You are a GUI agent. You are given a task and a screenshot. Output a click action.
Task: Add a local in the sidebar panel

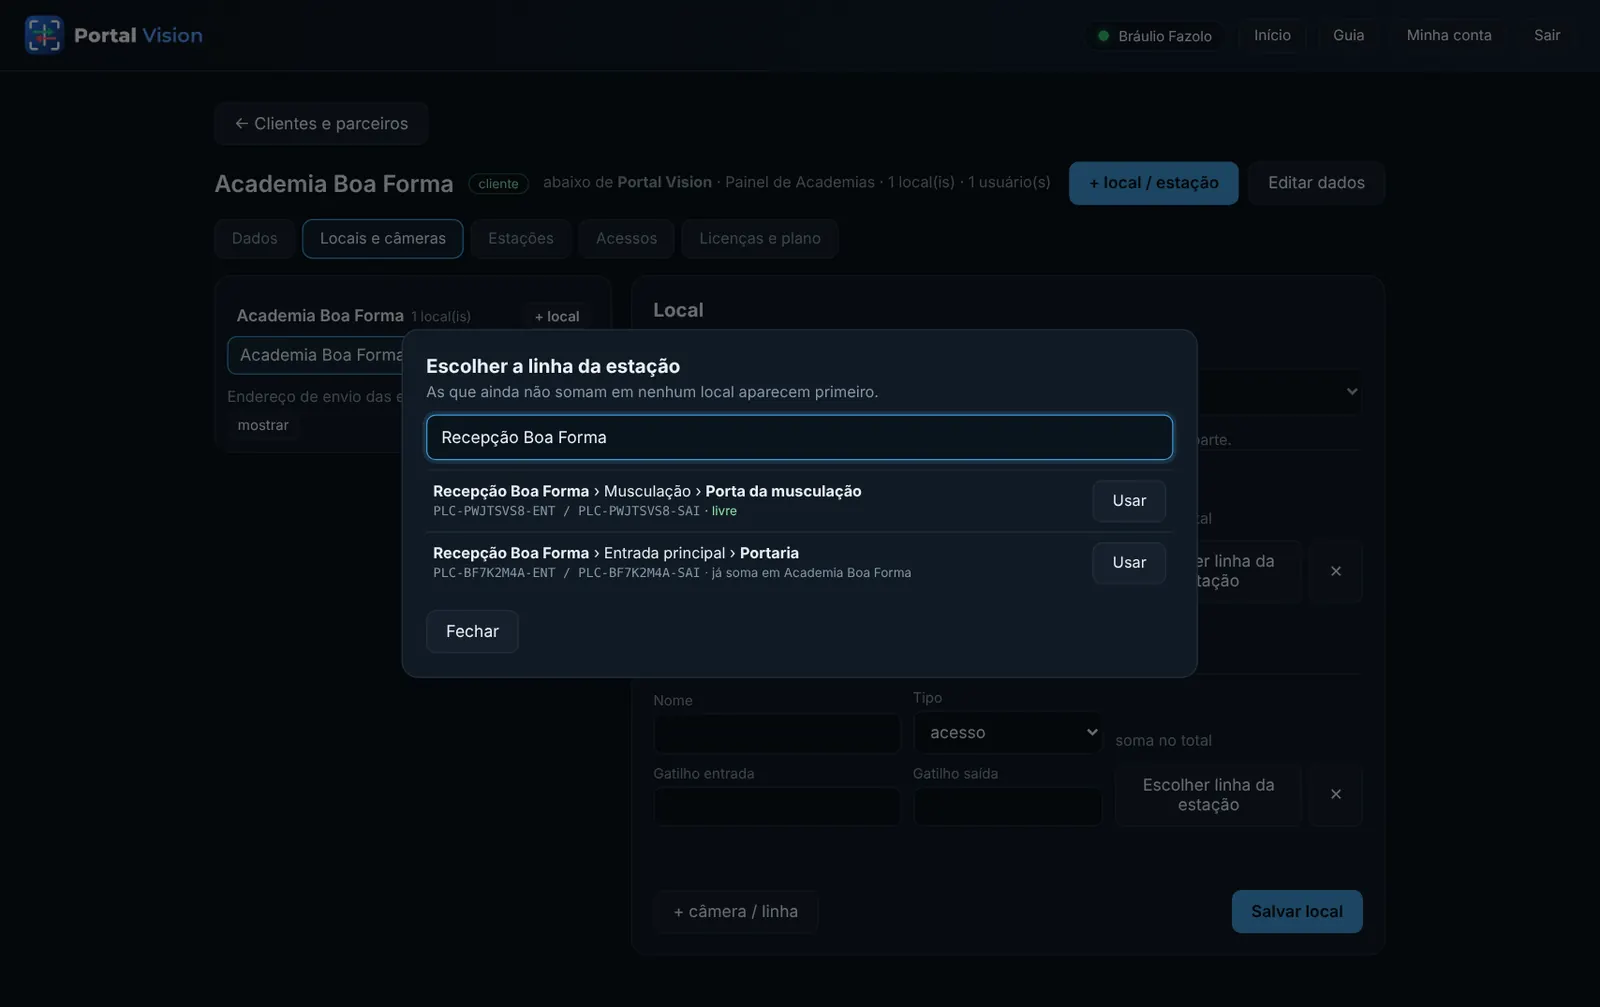click(557, 317)
